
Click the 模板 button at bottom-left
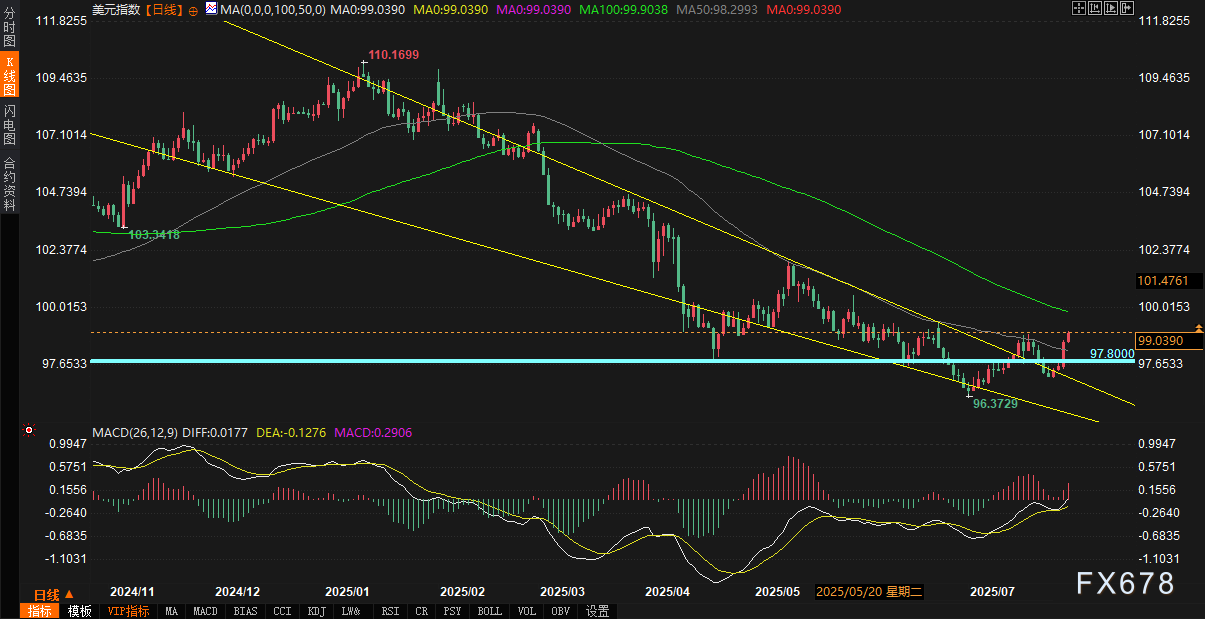tap(80, 611)
